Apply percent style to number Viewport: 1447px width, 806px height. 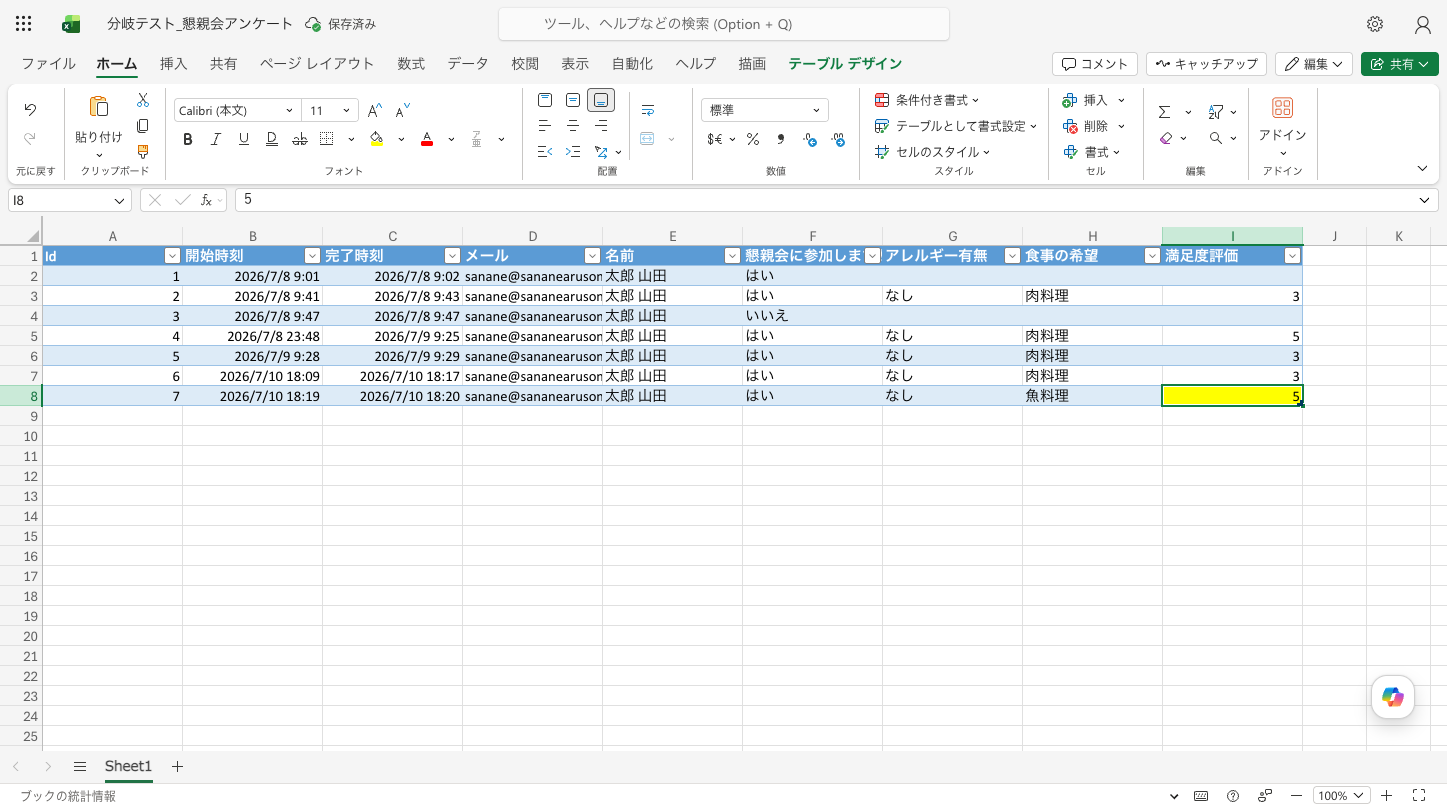pyautogui.click(x=753, y=139)
